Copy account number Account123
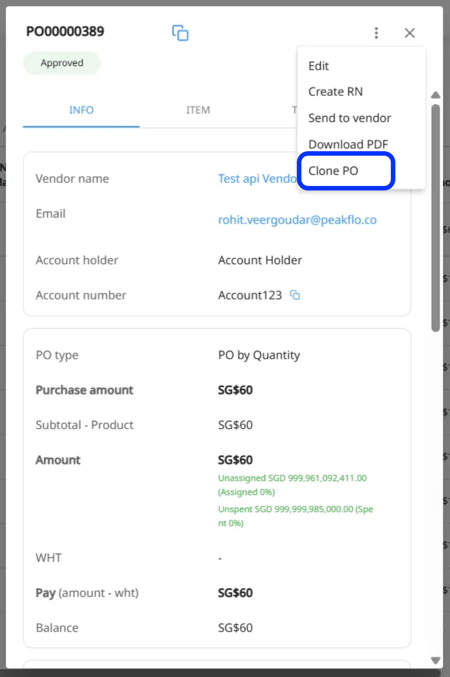Screen dimensions: 450x677 click(295, 295)
